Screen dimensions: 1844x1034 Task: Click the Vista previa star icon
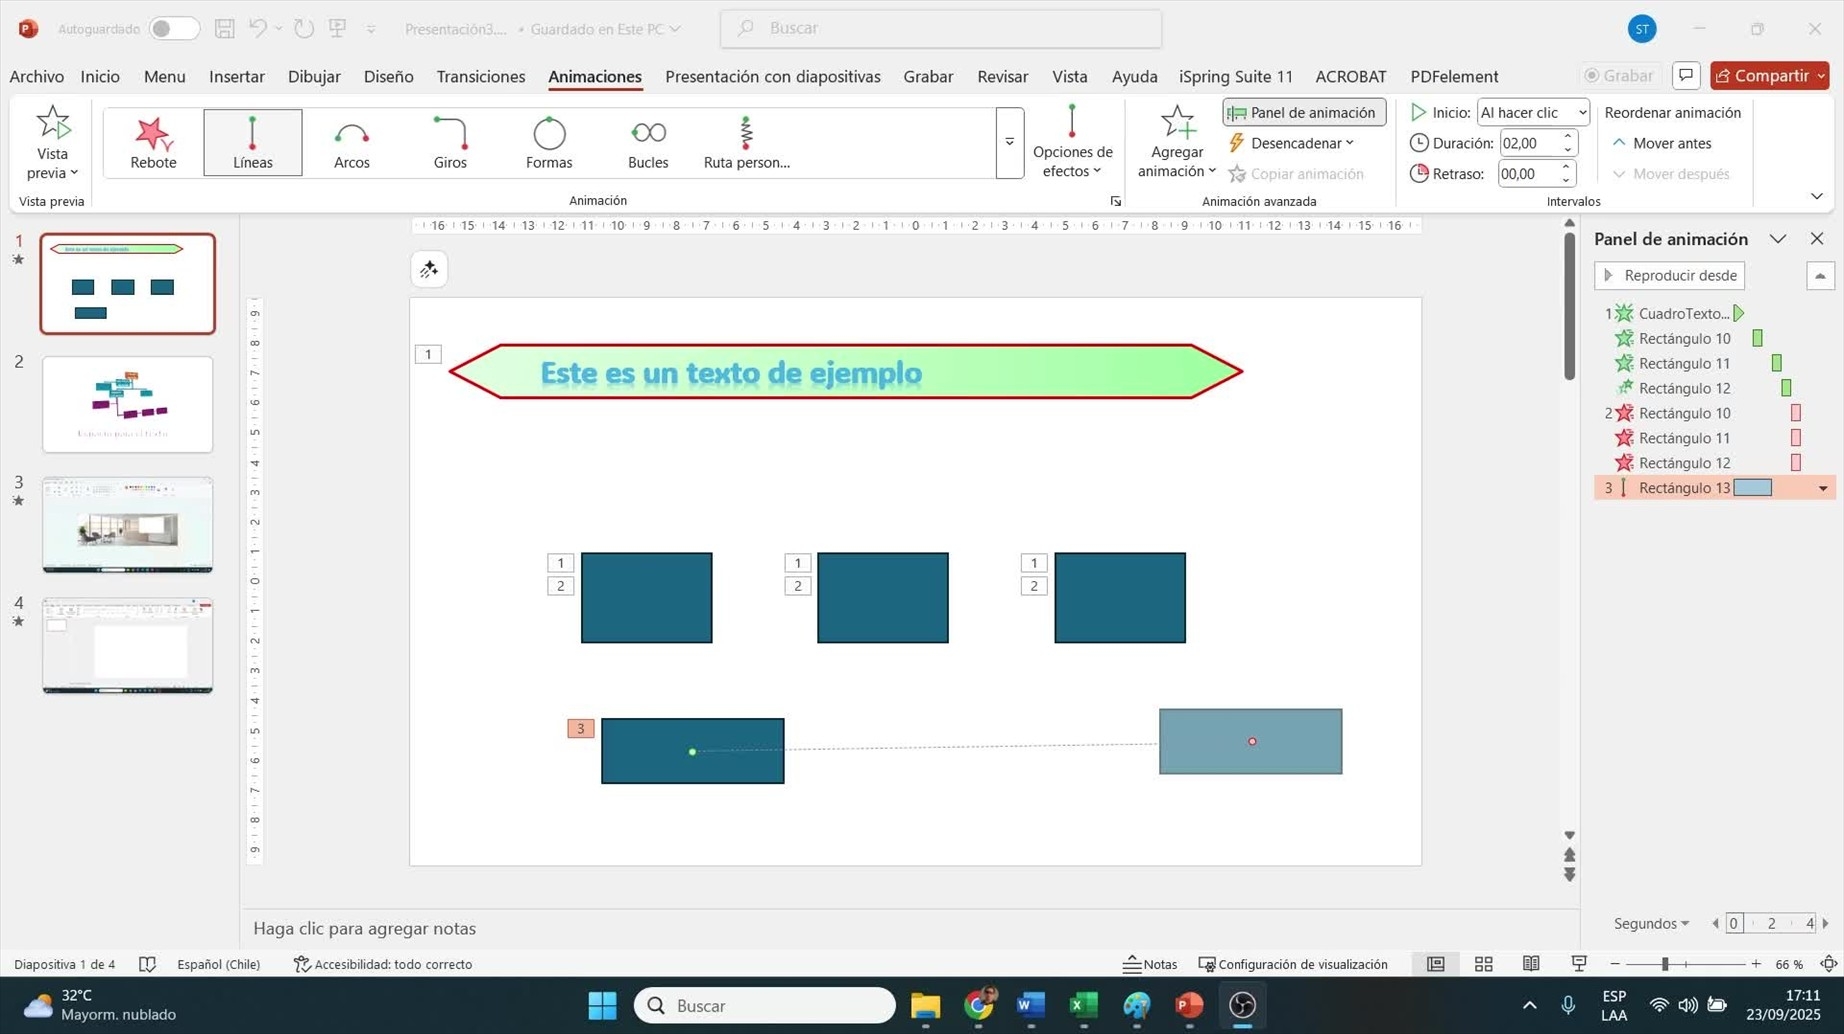52,124
